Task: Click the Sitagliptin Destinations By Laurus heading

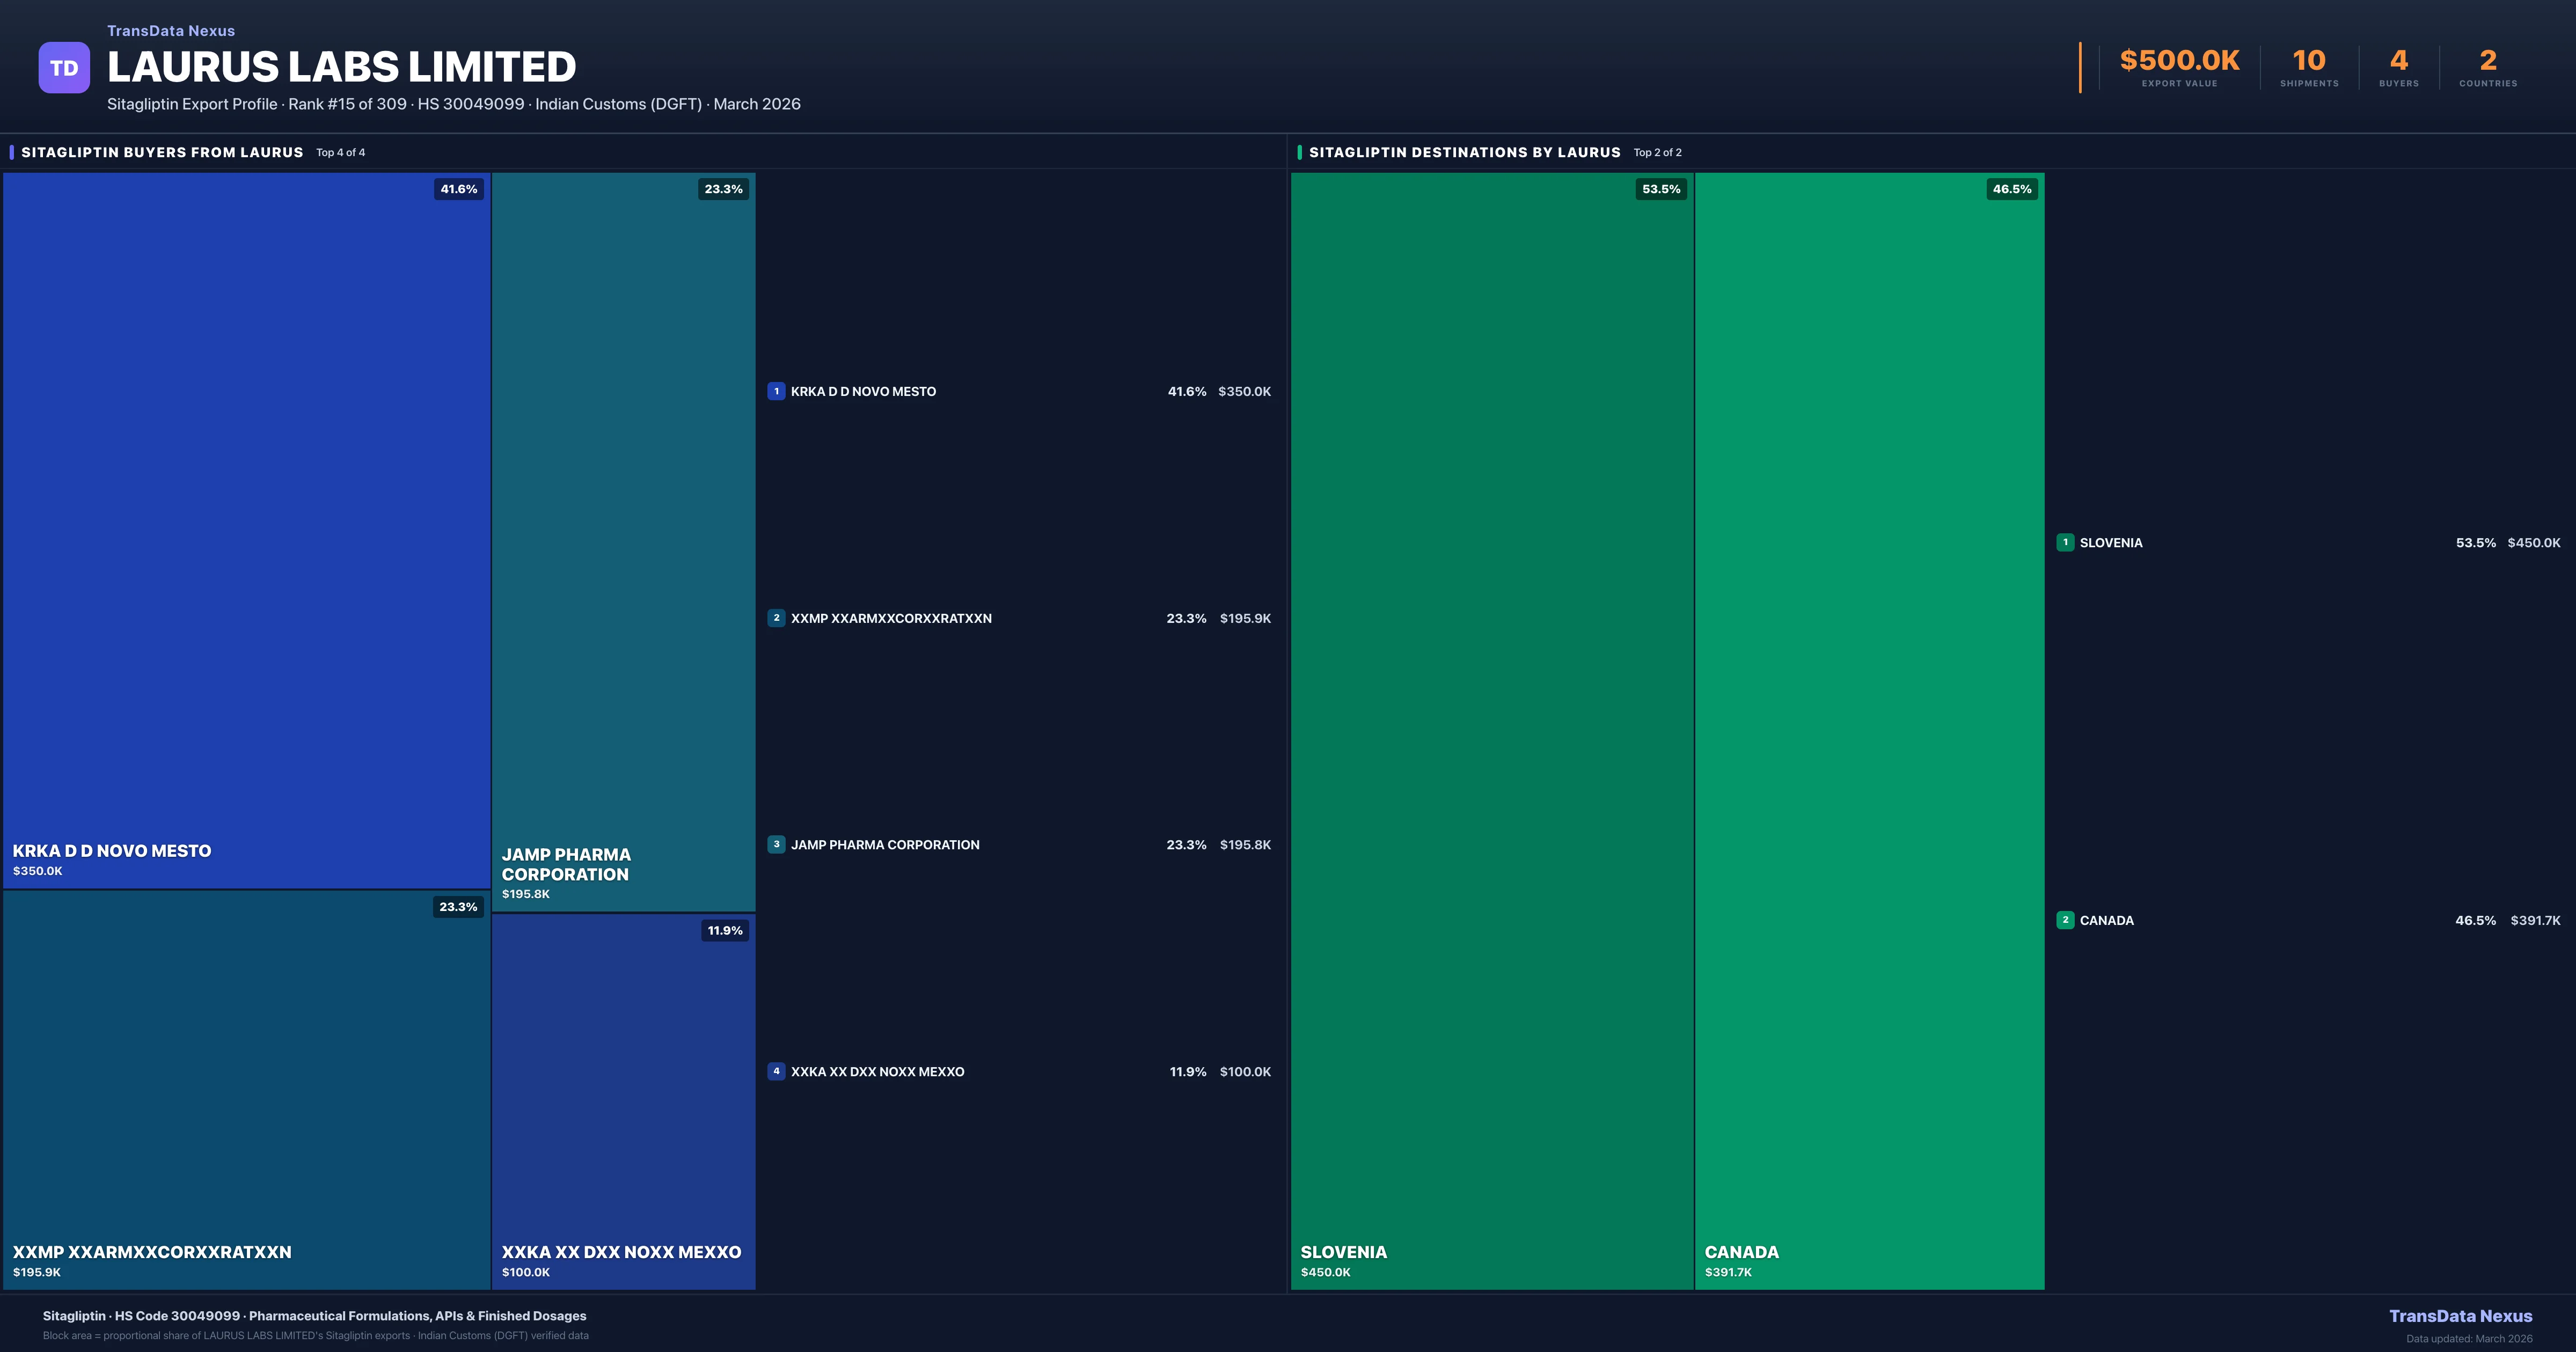Action: 1464,152
